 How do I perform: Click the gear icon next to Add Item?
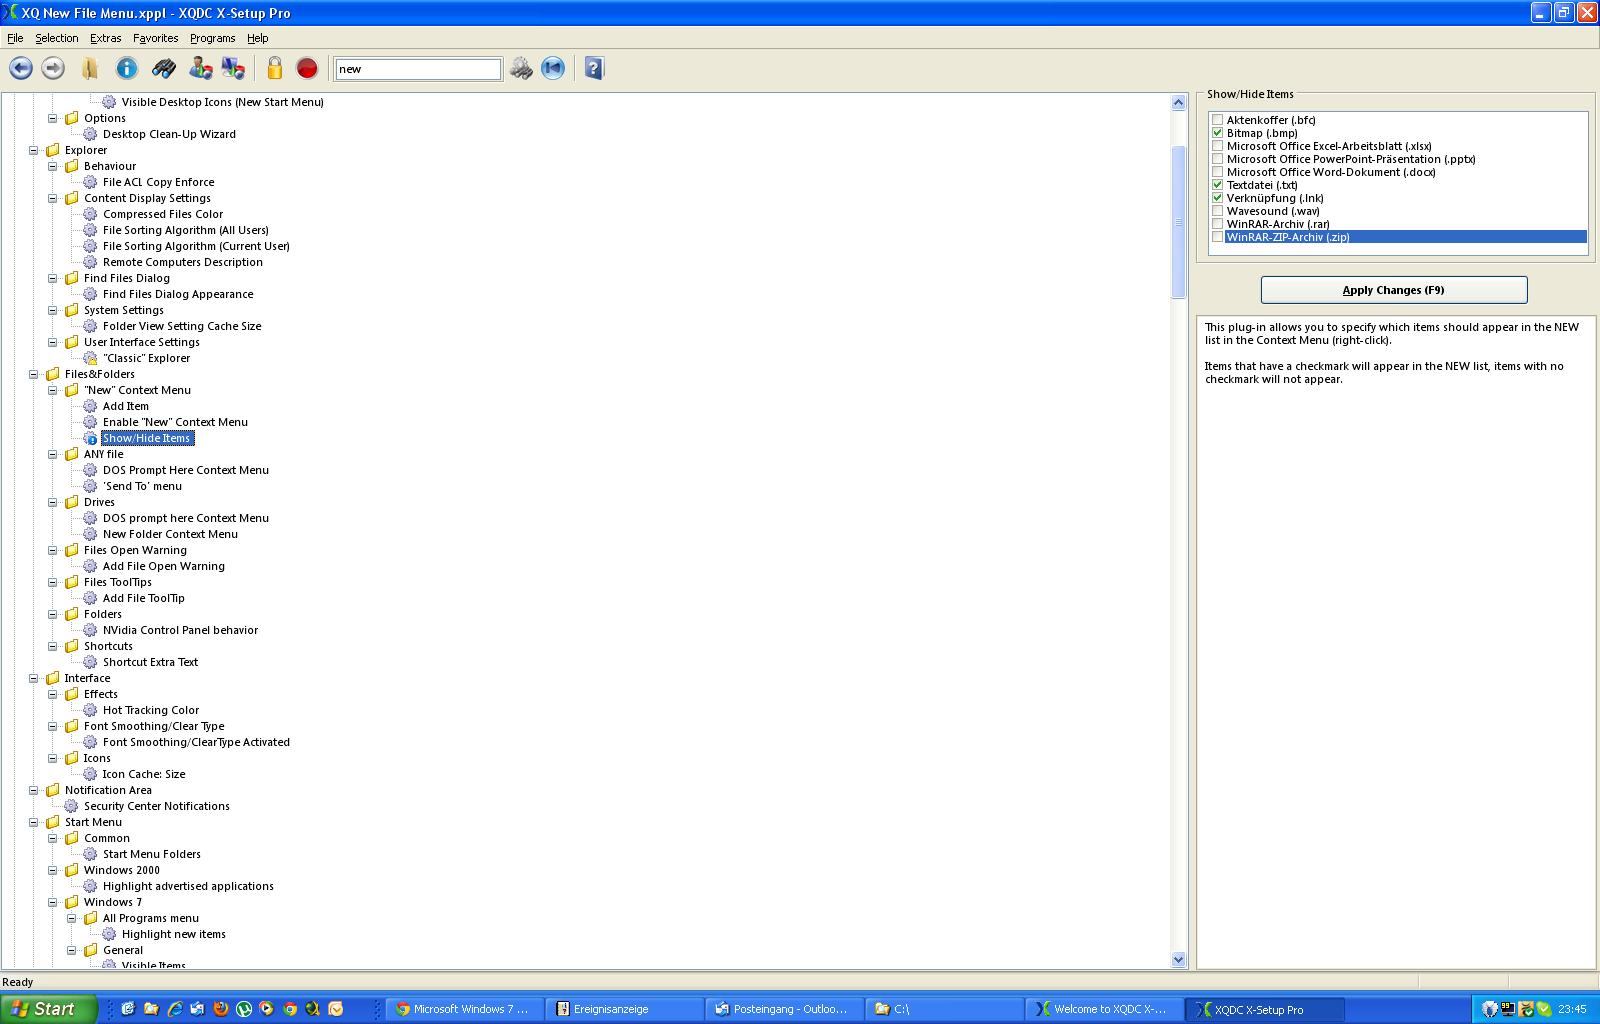coord(90,406)
